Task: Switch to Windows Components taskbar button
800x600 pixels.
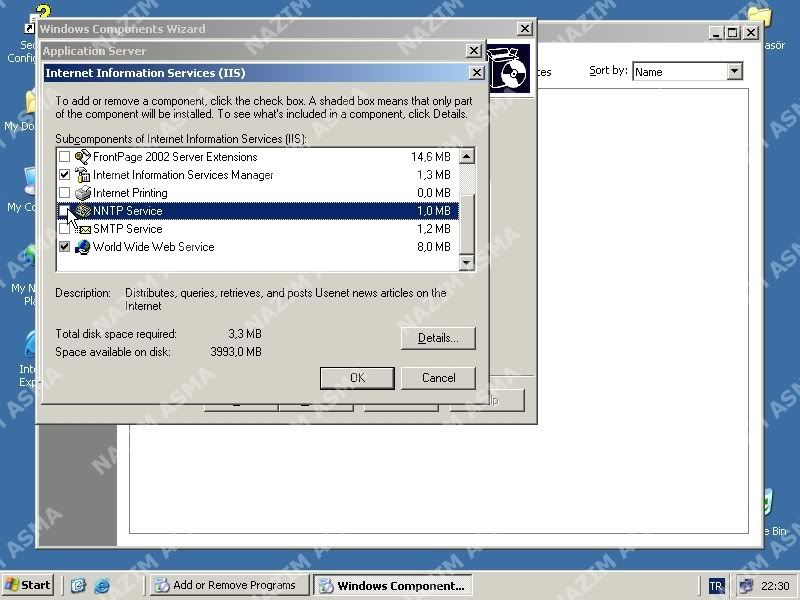Action: click(392, 585)
